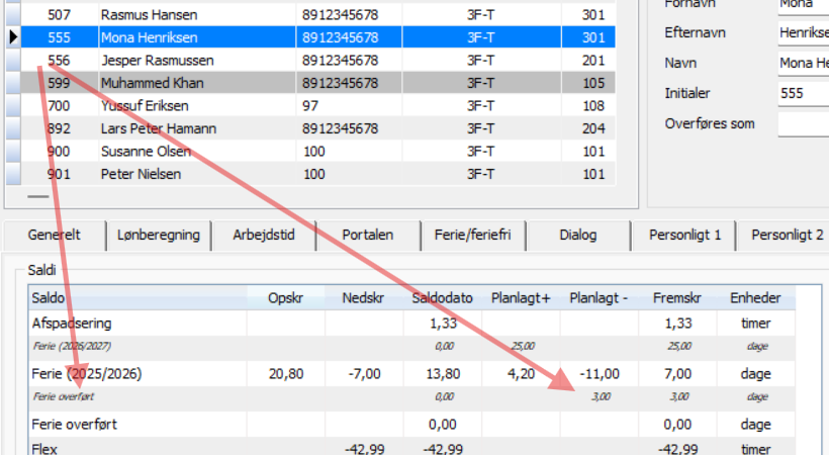829x455 pixels.
Task: Click value 97 in Yussuf Eriksen row
Action: click(310, 106)
